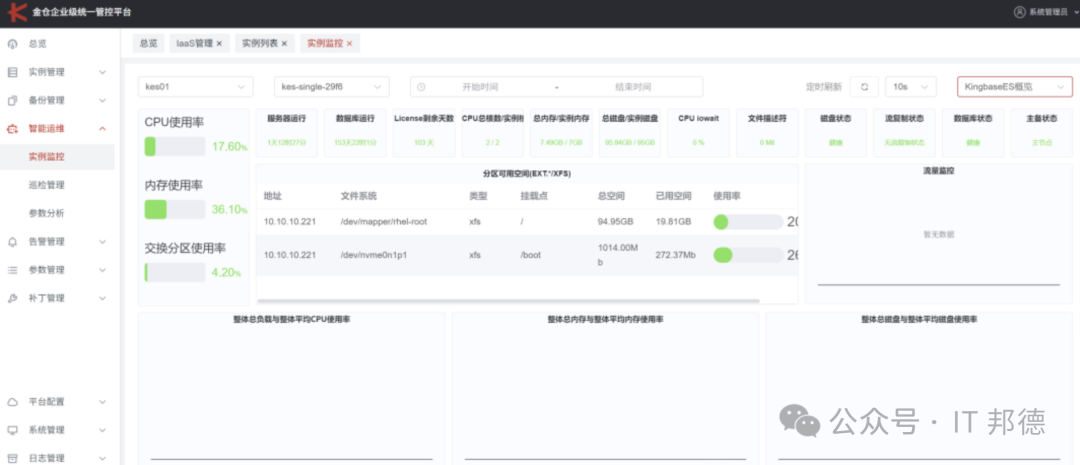
Task: Click the 服务器运行 status card
Action: click(x=287, y=133)
